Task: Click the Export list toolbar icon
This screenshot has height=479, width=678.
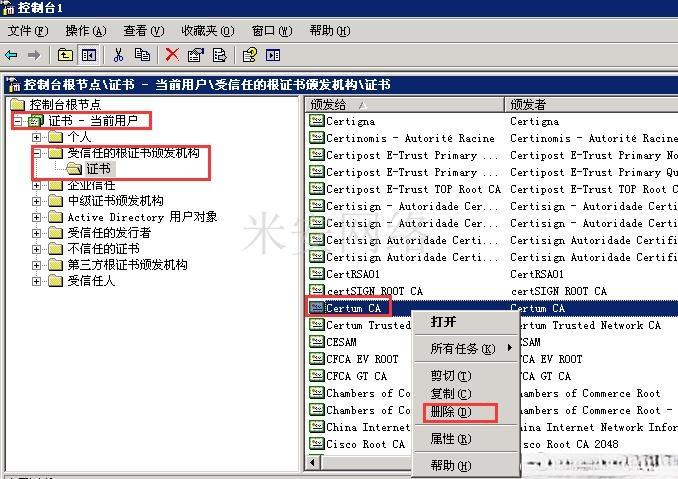Action: (x=220, y=55)
